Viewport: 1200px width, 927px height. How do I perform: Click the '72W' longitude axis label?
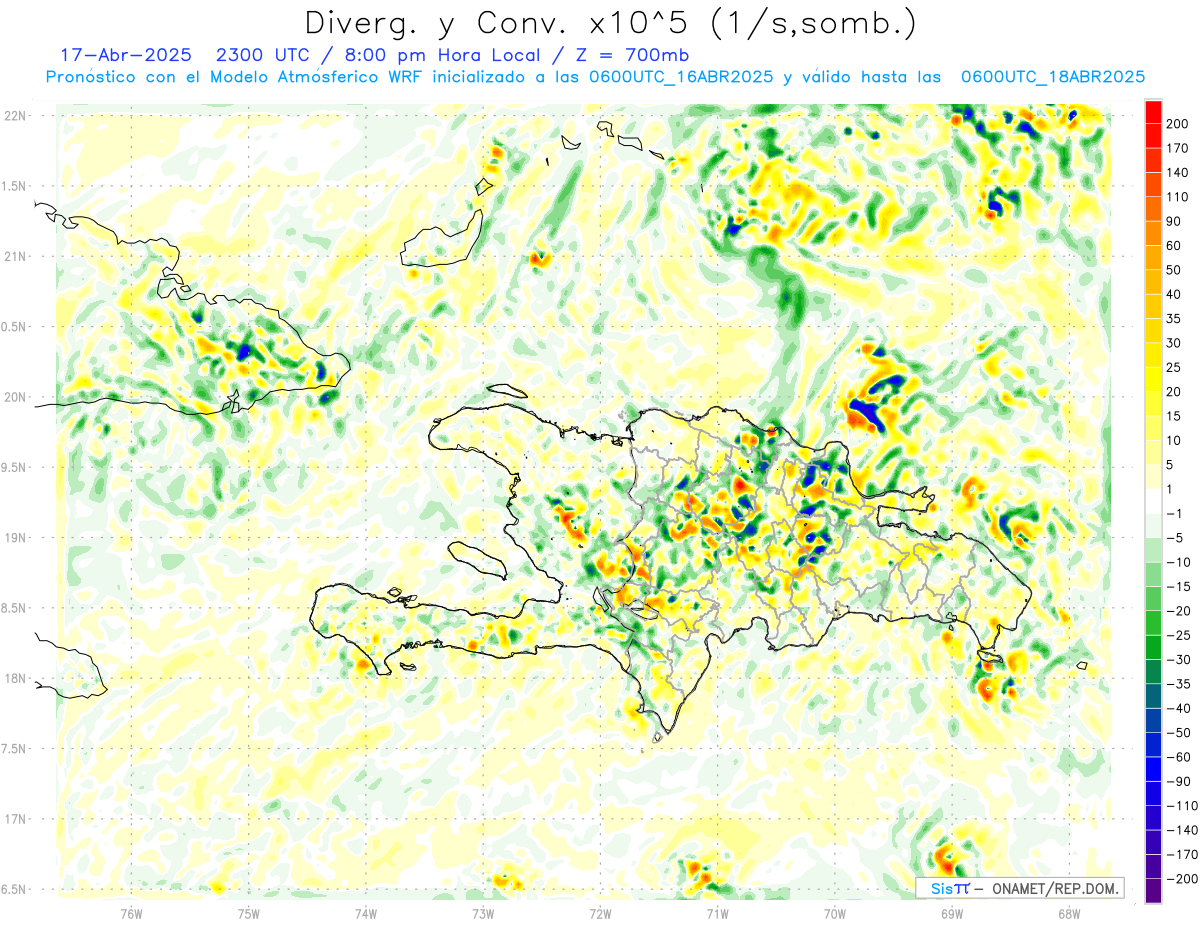point(600,913)
